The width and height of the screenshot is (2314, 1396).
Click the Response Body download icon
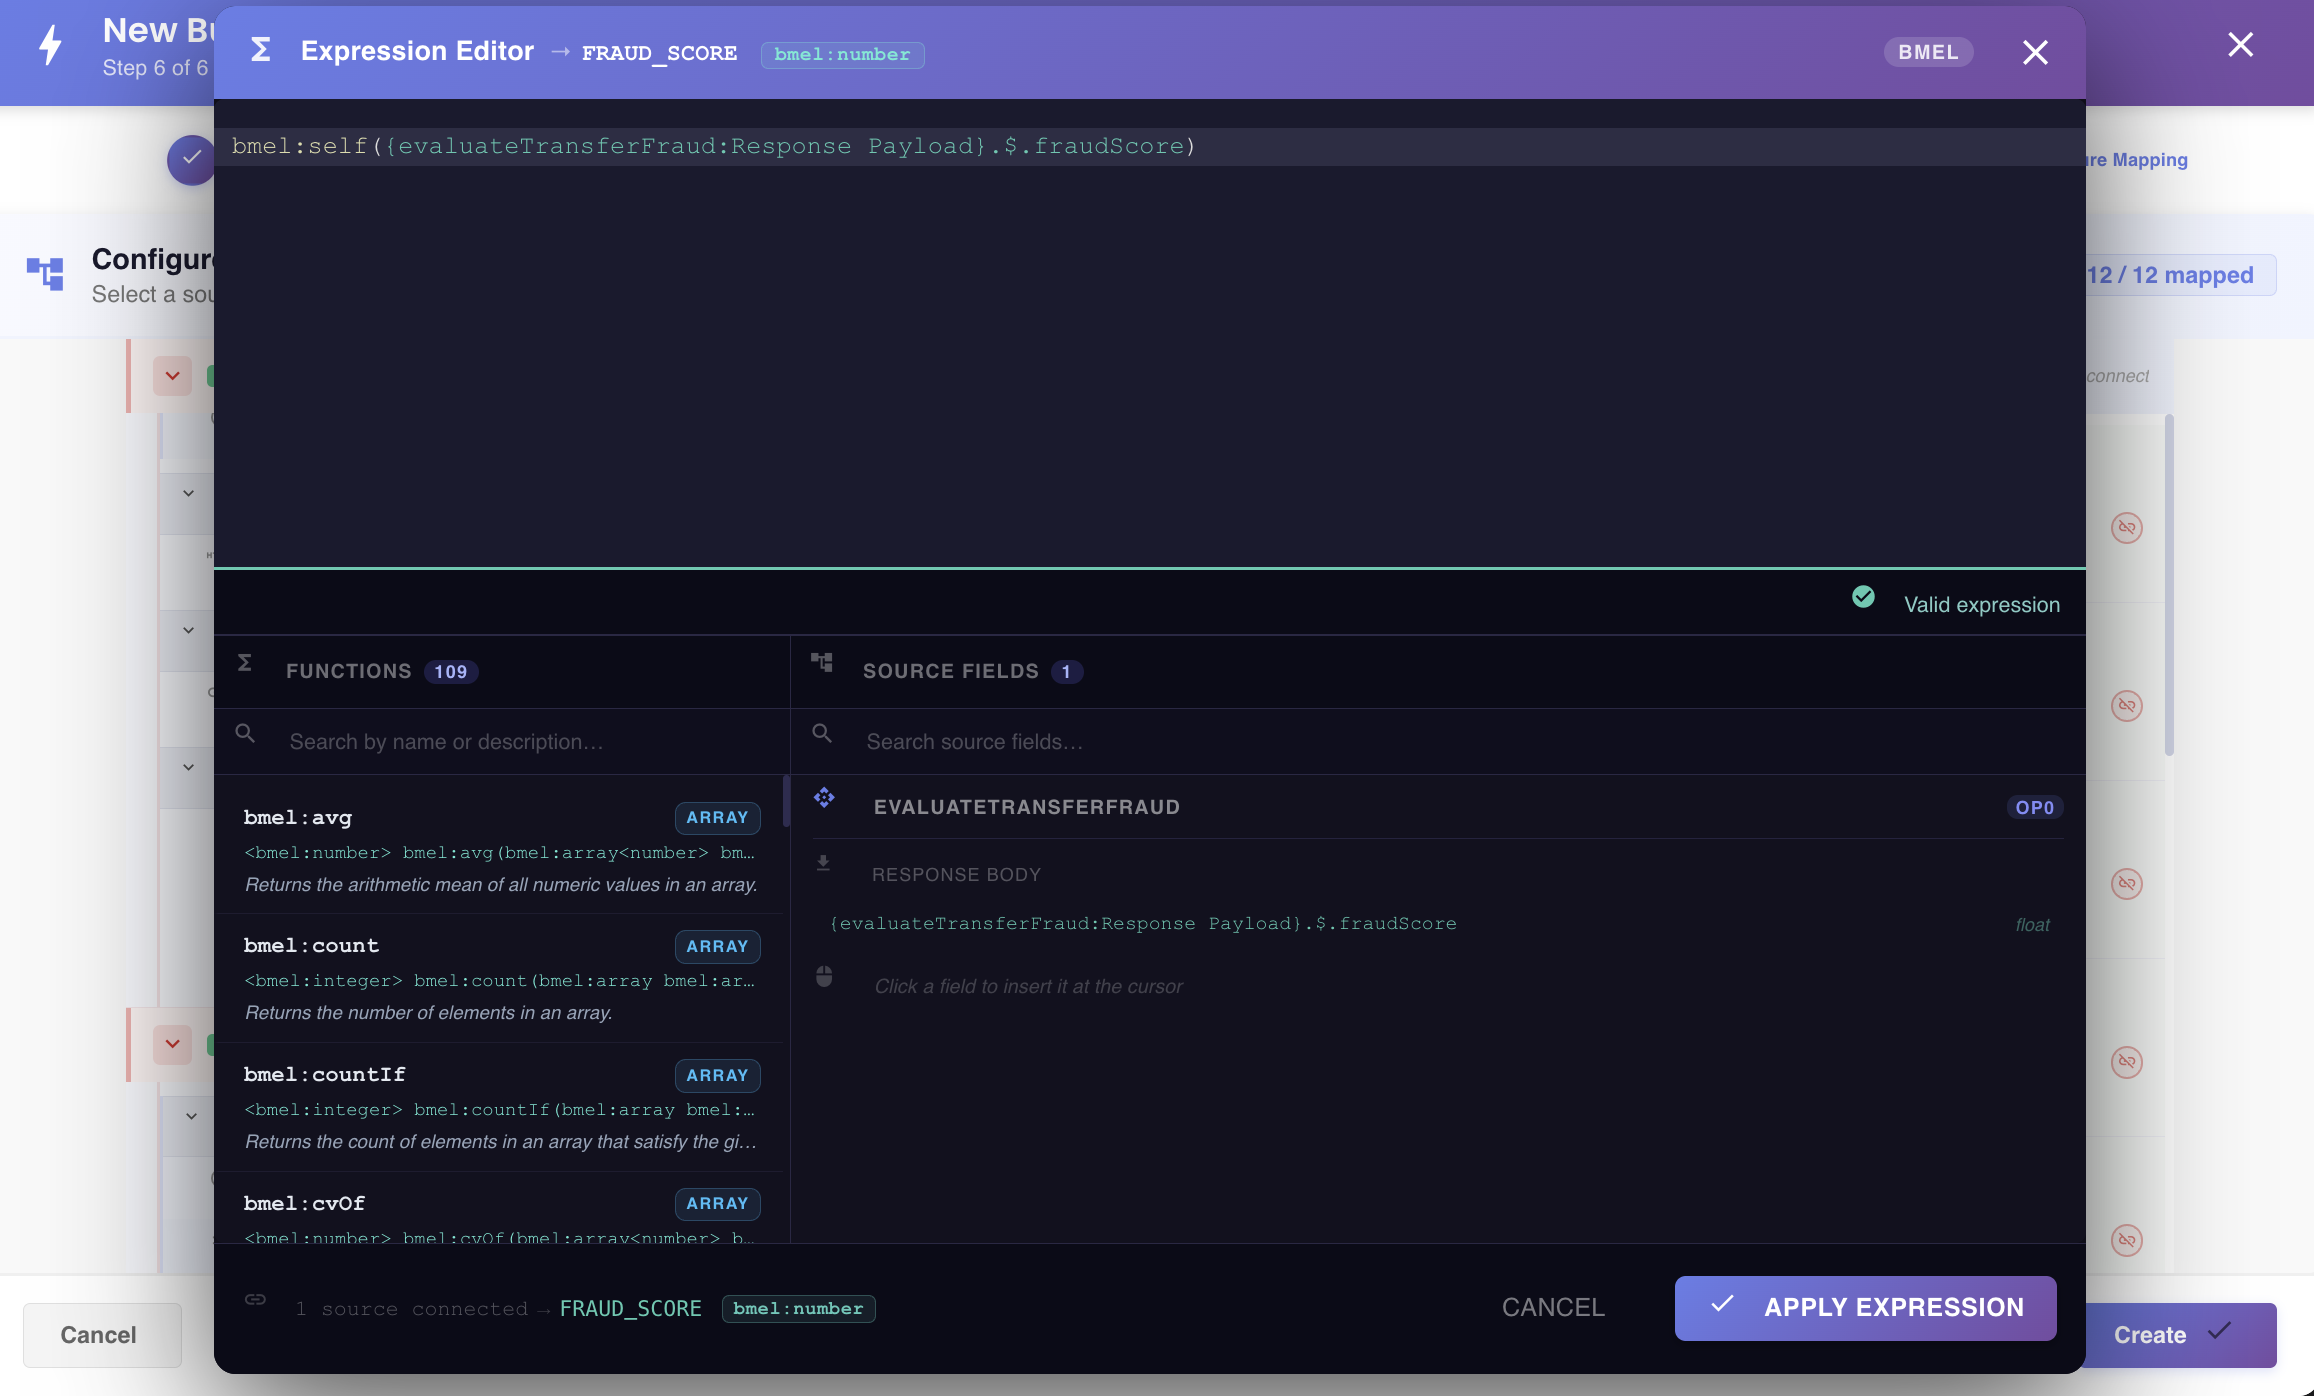[x=823, y=863]
